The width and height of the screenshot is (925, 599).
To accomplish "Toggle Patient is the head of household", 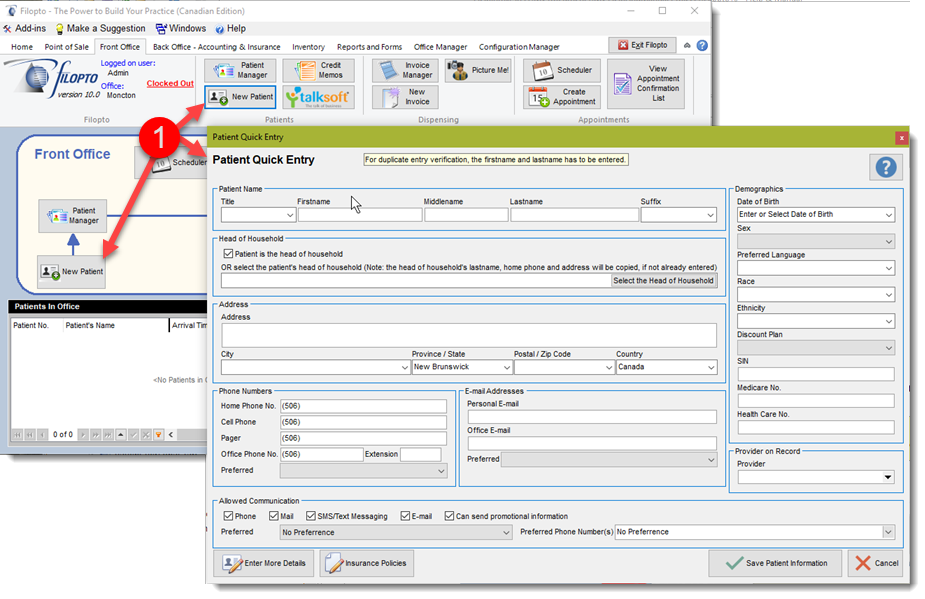I will (x=228, y=254).
